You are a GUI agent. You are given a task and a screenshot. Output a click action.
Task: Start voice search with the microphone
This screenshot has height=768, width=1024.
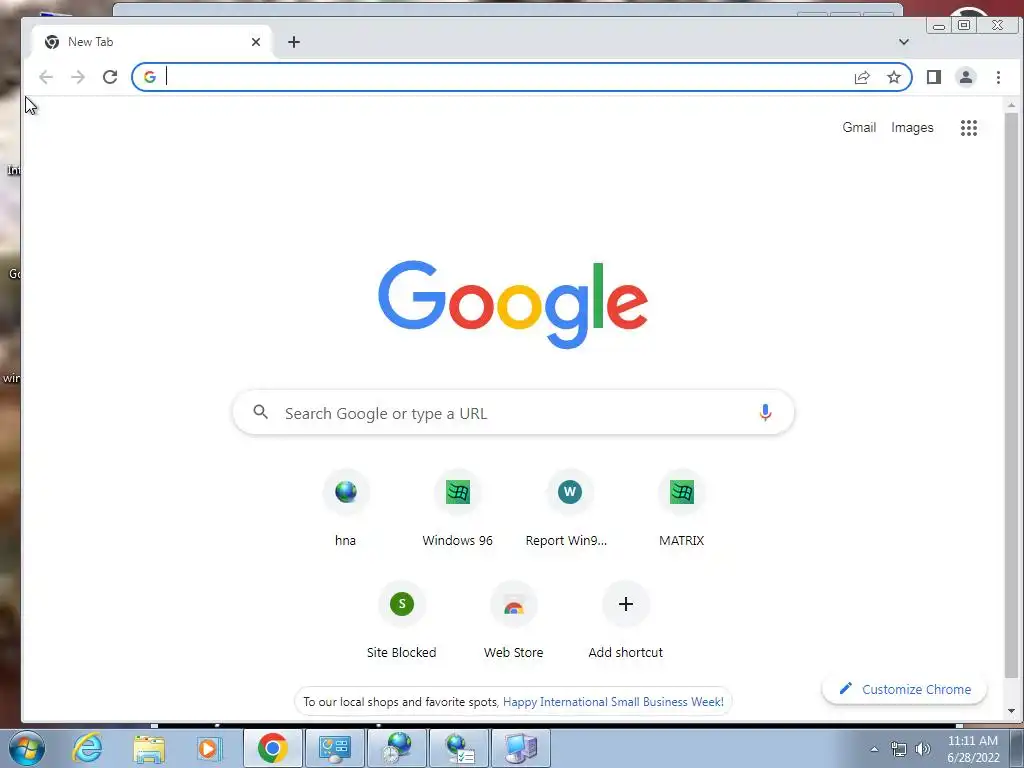(x=765, y=412)
